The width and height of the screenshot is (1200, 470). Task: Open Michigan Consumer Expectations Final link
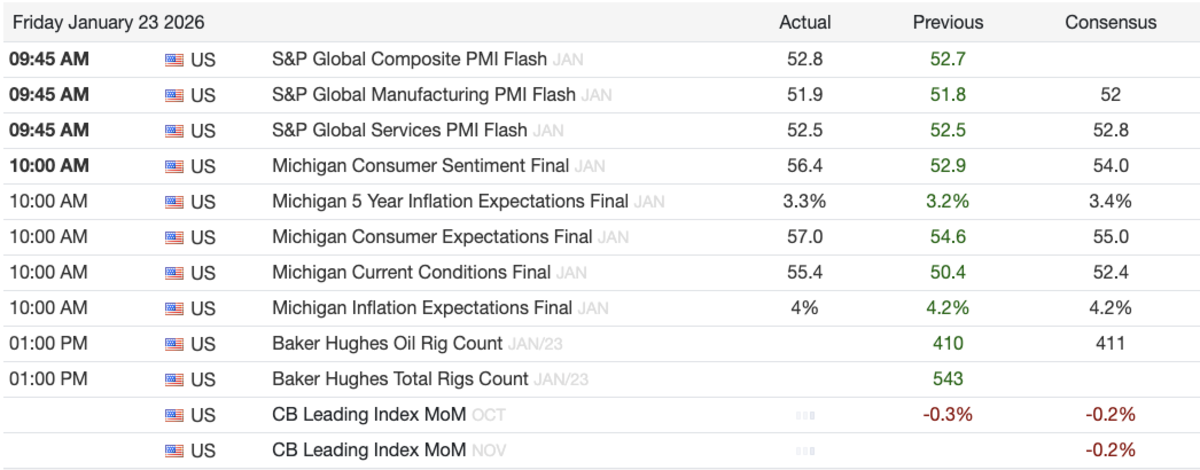(432, 237)
